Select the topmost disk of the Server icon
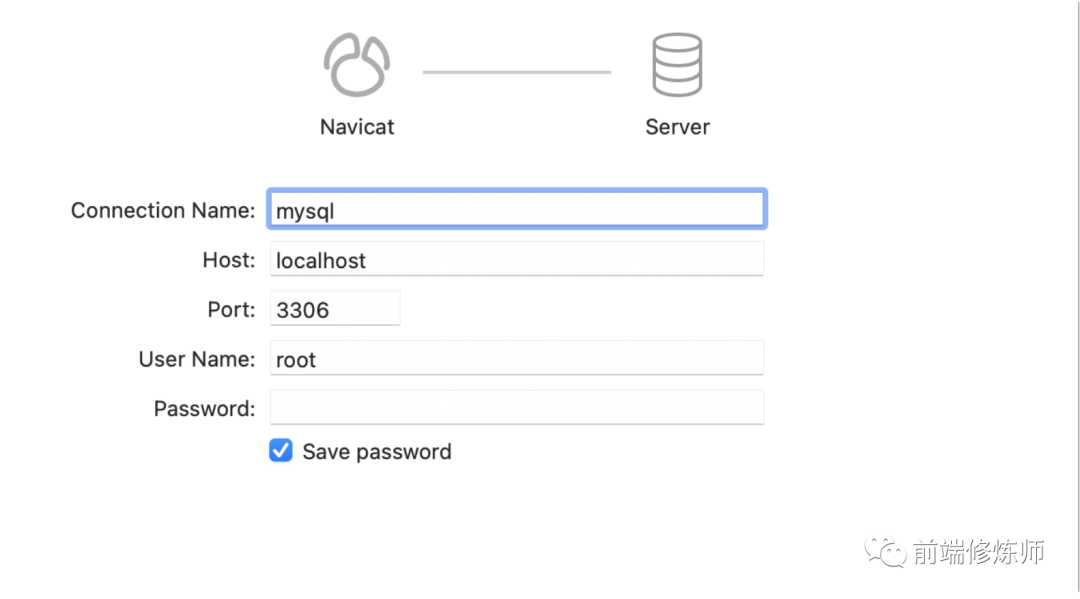 677,42
